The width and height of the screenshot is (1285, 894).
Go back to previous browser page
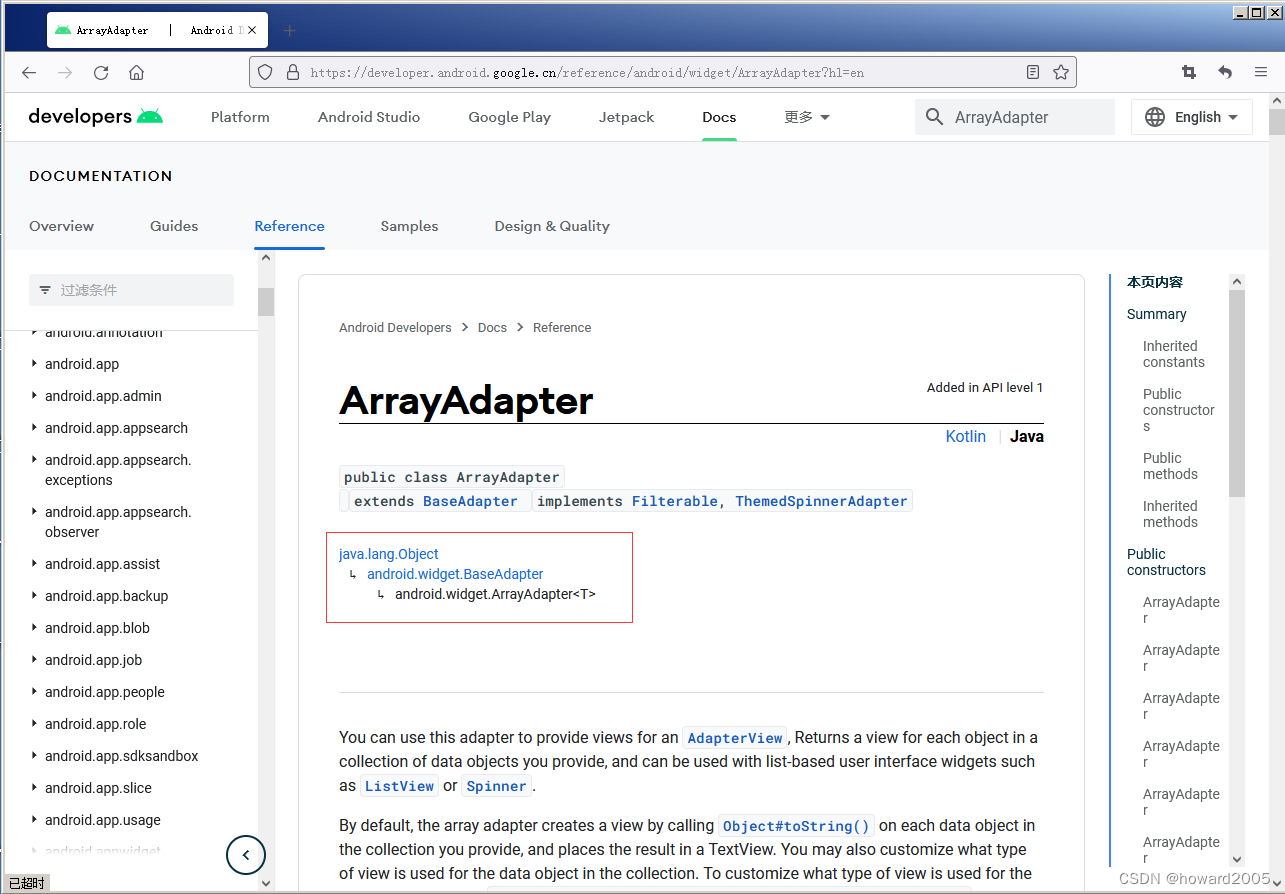29,72
